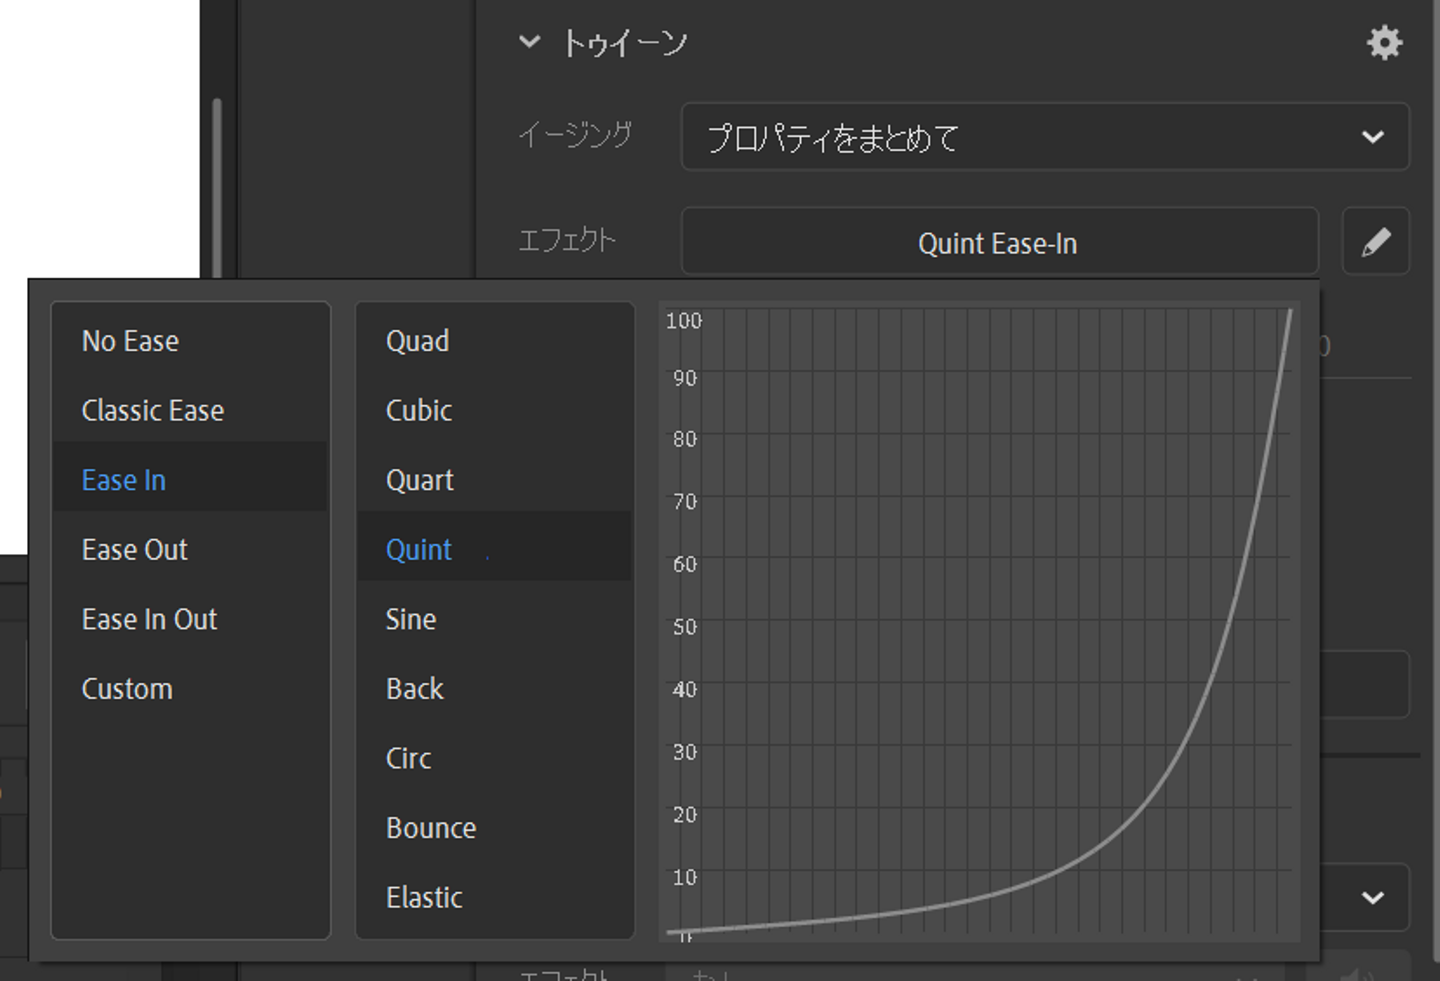Click the pencil edit easing icon

pyautogui.click(x=1375, y=242)
